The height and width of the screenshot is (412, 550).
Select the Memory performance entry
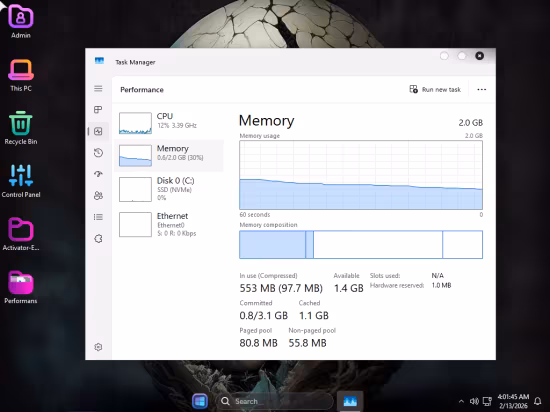tap(169, 155)
